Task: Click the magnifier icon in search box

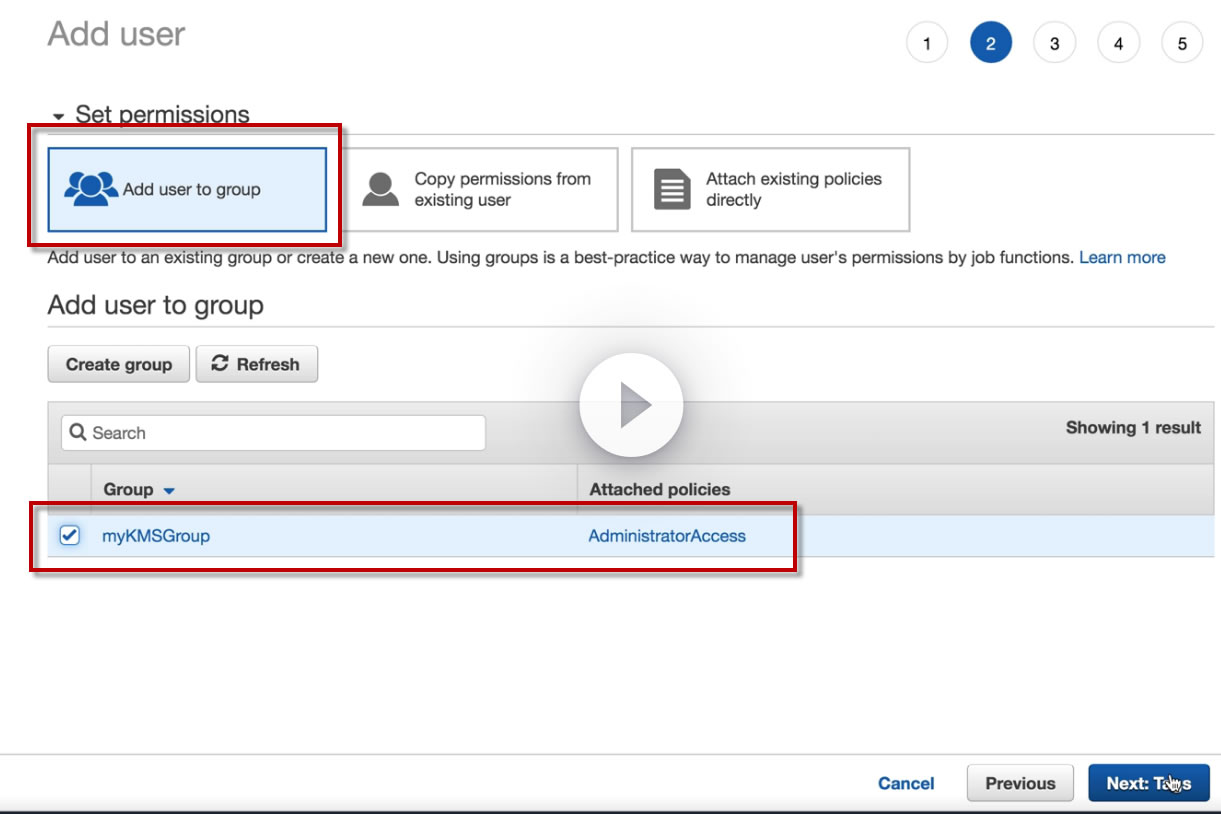Action: pos(78,433)
